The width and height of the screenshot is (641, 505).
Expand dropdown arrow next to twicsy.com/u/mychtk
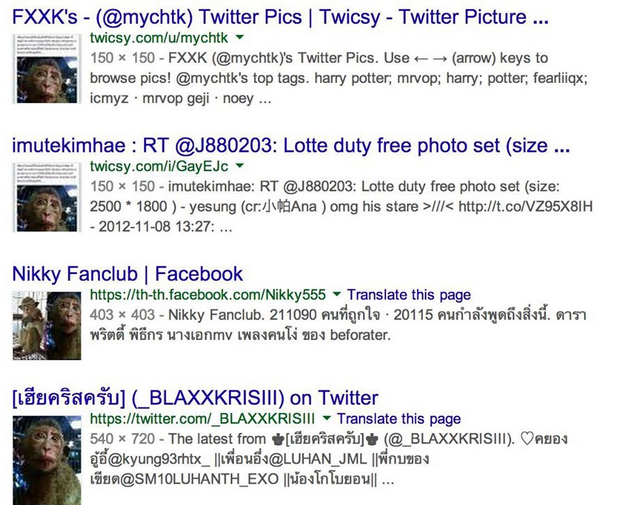pos(240,38)
